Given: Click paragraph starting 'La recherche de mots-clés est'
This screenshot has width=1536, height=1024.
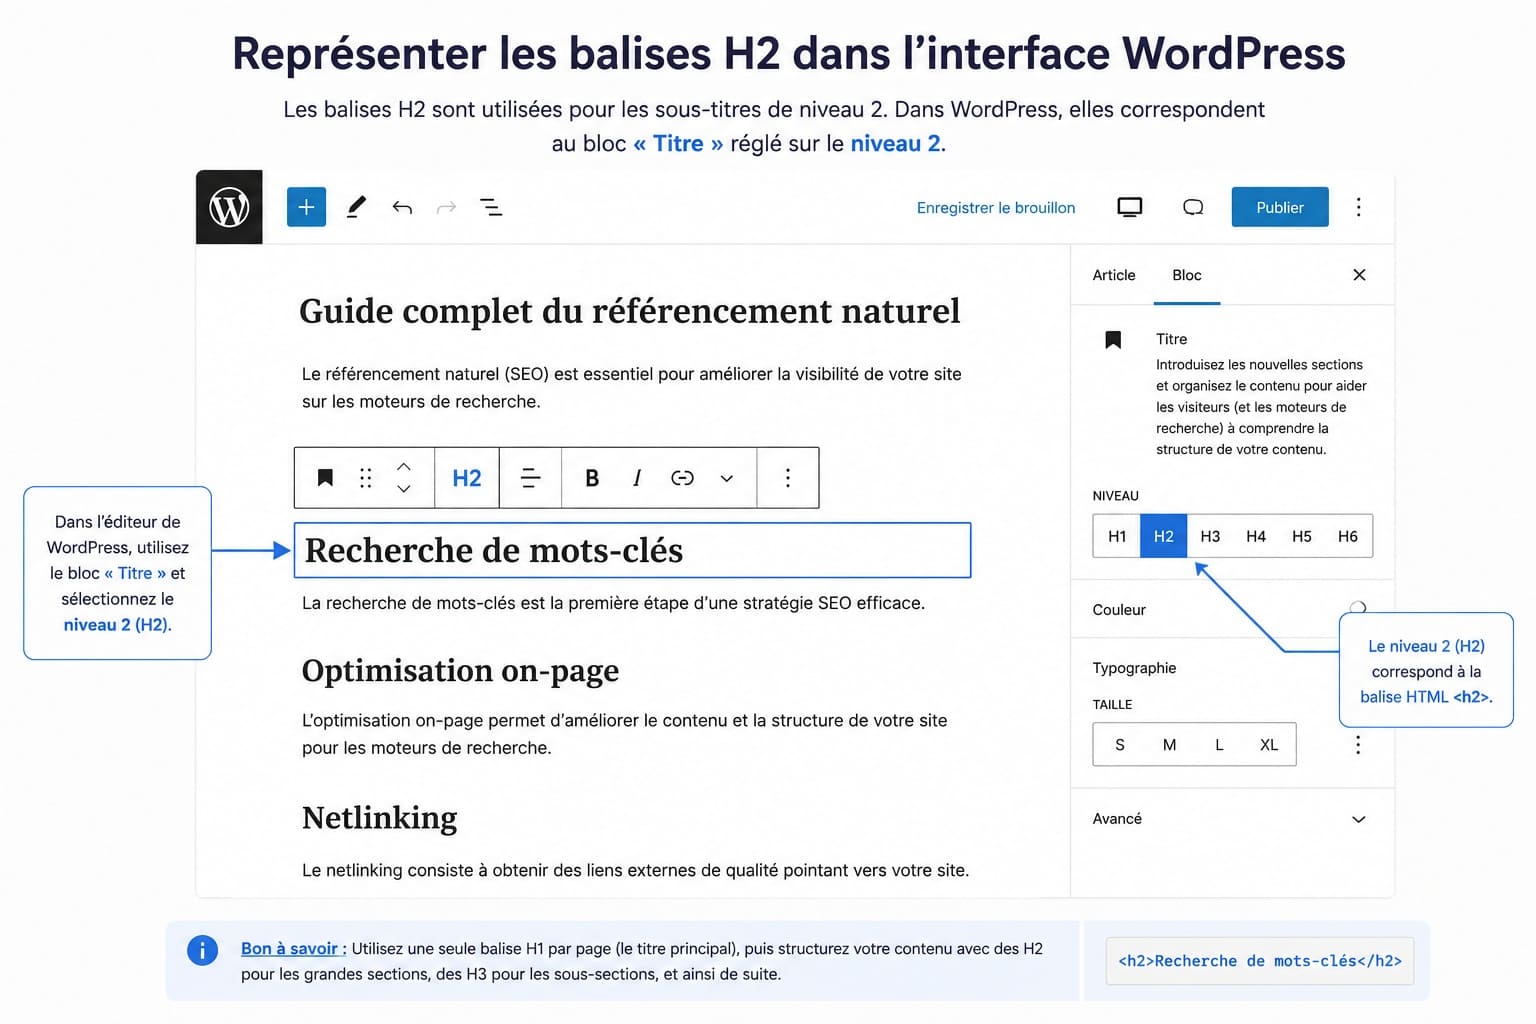Looking at the screenshot, I should [613, 603].
